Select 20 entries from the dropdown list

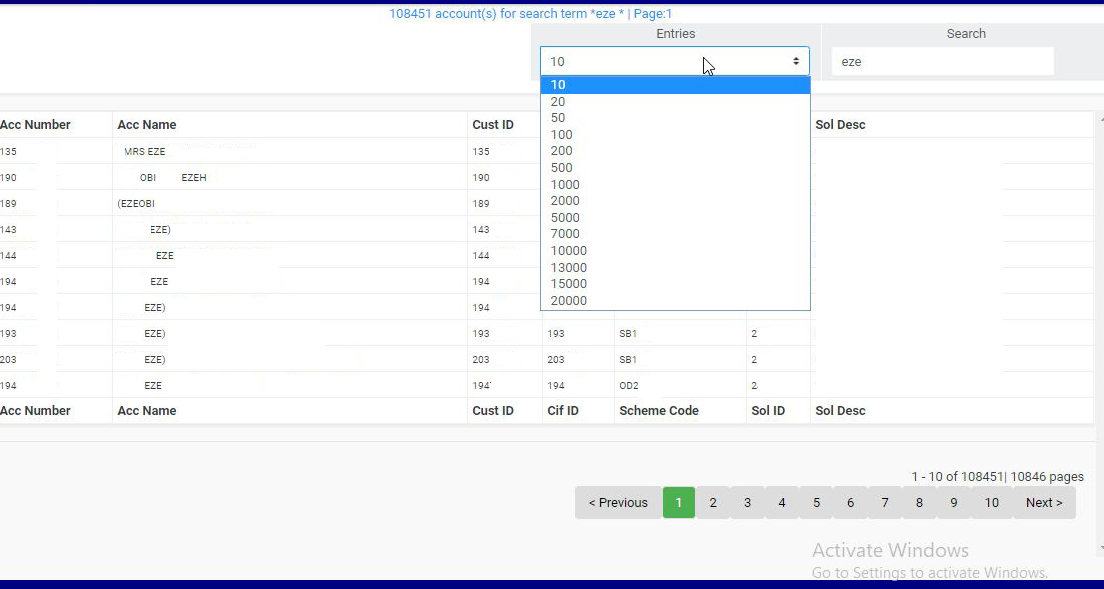click(558, 101)
